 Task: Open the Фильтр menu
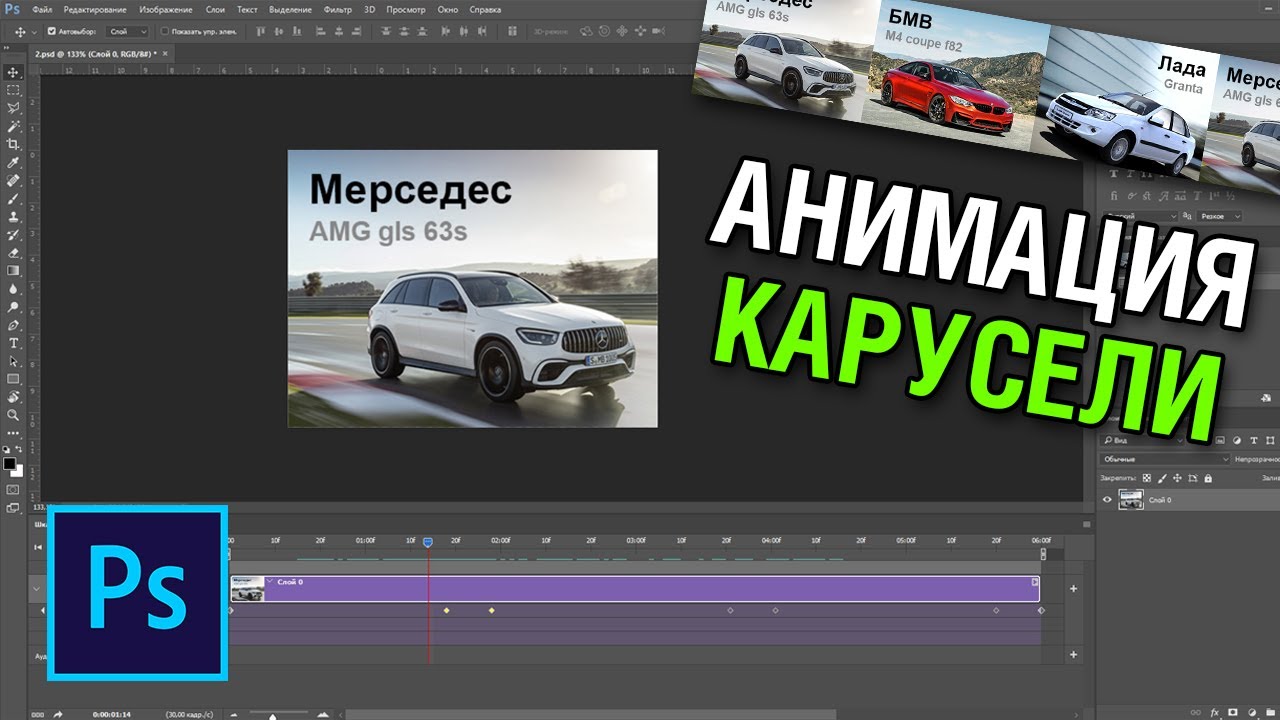click(x=337, y=9)
